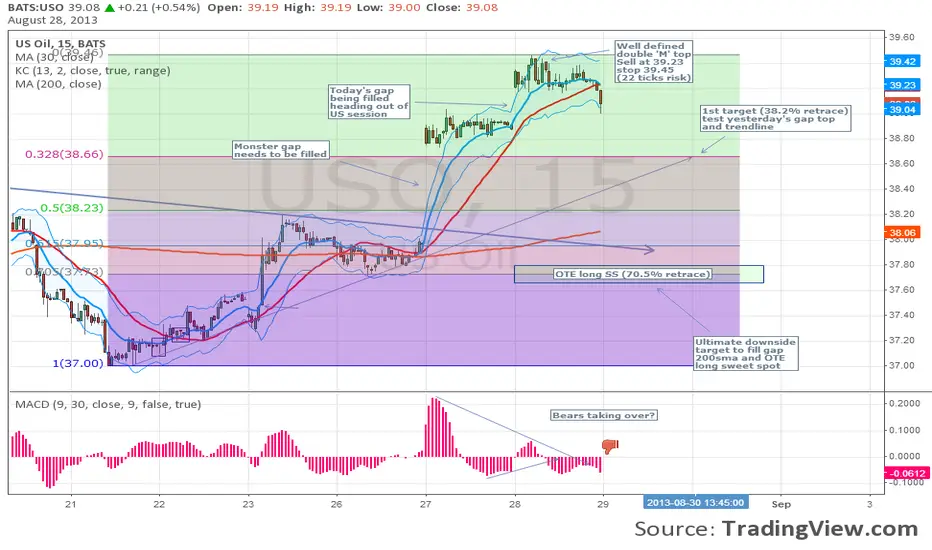Click the Close: 39.08 value in header
Screen dimensions: 932x550
462,8
